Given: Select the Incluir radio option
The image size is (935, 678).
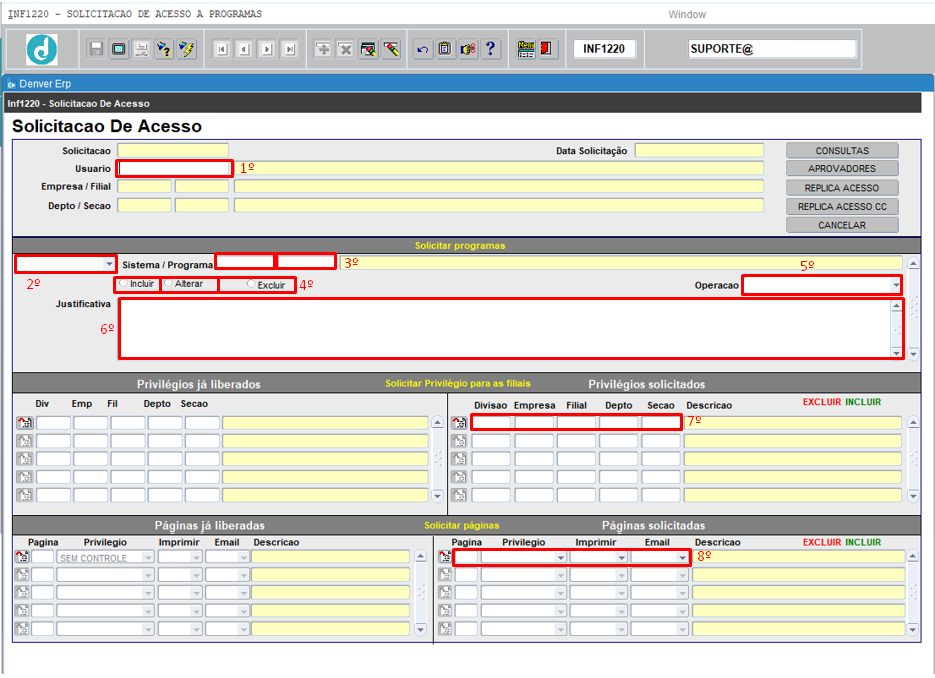Looking at the screenshot, I should coord(123,284).
